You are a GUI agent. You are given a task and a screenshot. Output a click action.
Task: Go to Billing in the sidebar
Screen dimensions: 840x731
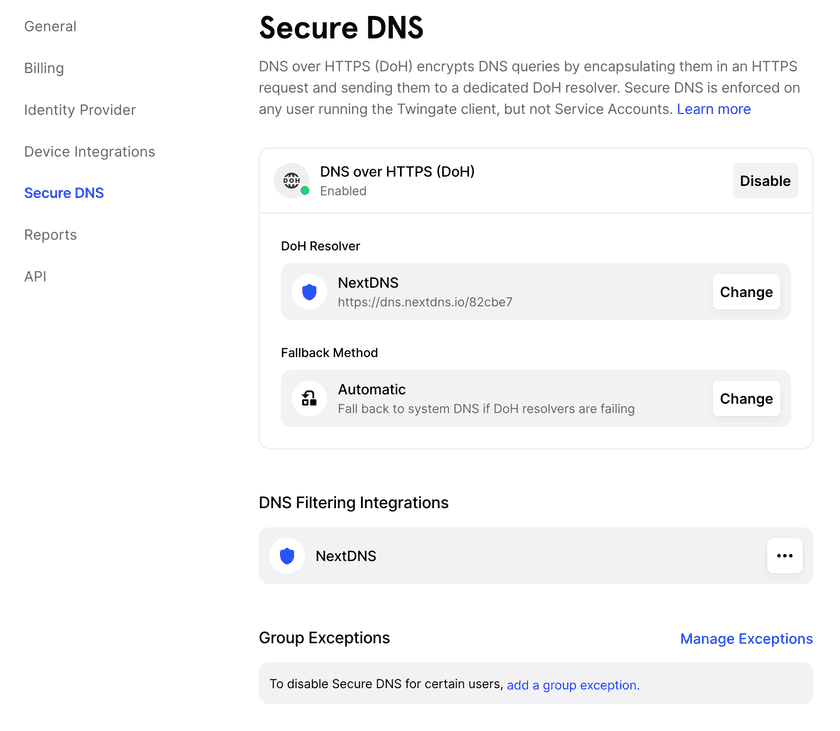coord(44,68)
